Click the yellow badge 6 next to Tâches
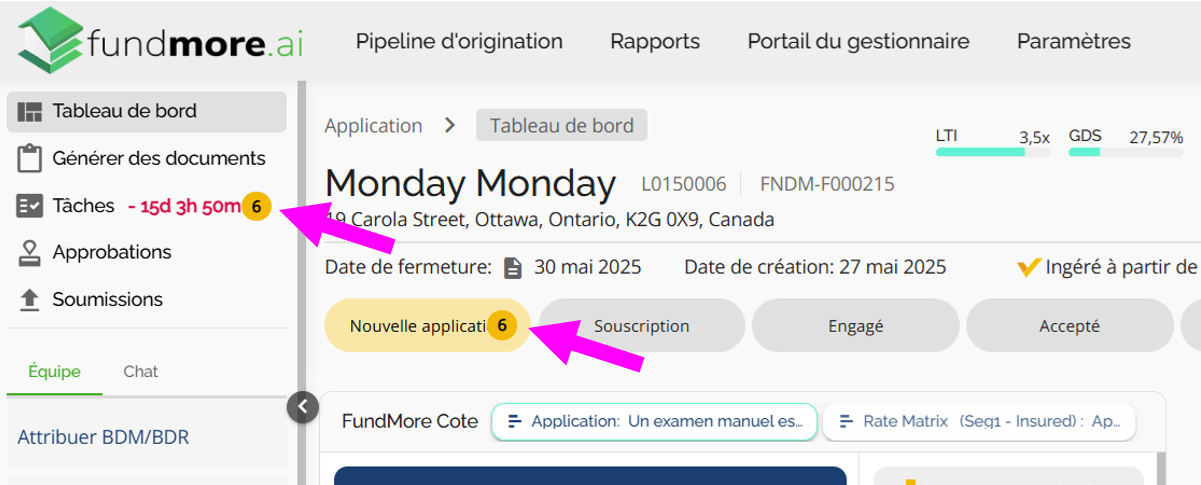This screenshot has height=485, width=1201. point(257,207)
